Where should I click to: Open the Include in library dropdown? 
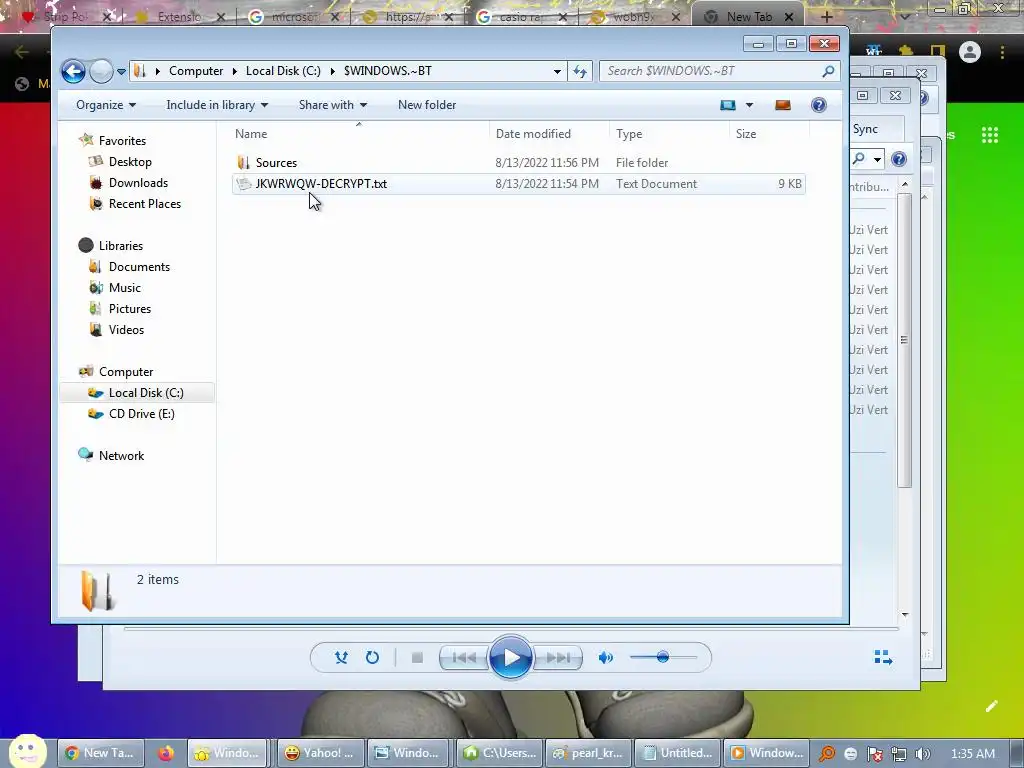[217, 105]
